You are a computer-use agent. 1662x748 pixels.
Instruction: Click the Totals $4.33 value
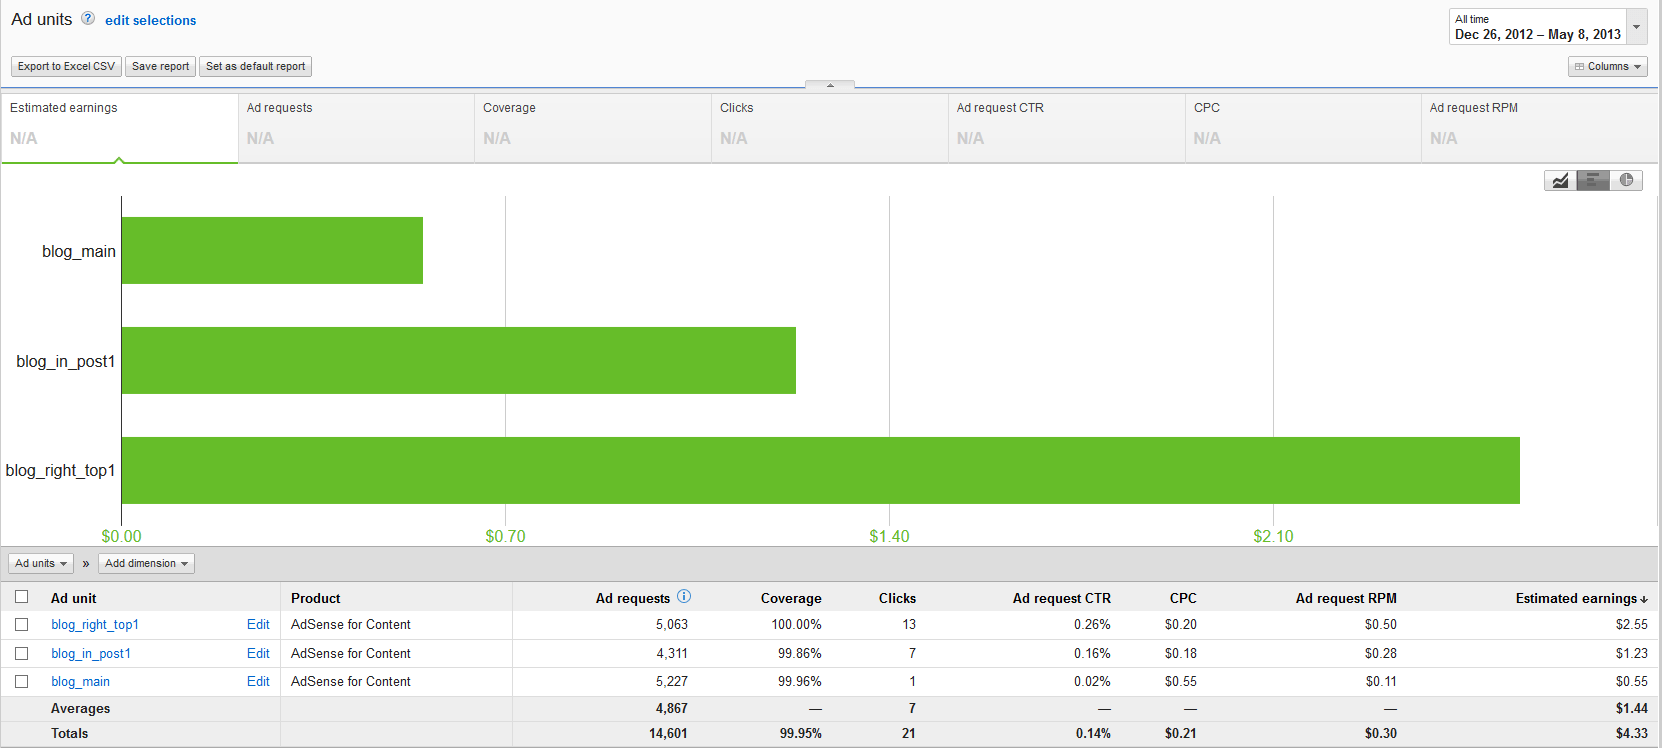1632,733
